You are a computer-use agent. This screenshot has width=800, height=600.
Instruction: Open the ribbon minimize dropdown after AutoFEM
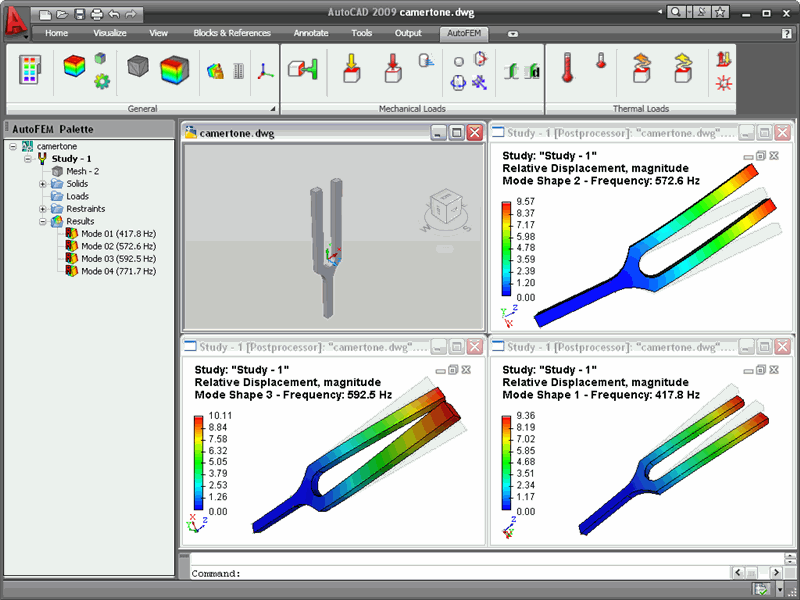[x=513, y=34]
